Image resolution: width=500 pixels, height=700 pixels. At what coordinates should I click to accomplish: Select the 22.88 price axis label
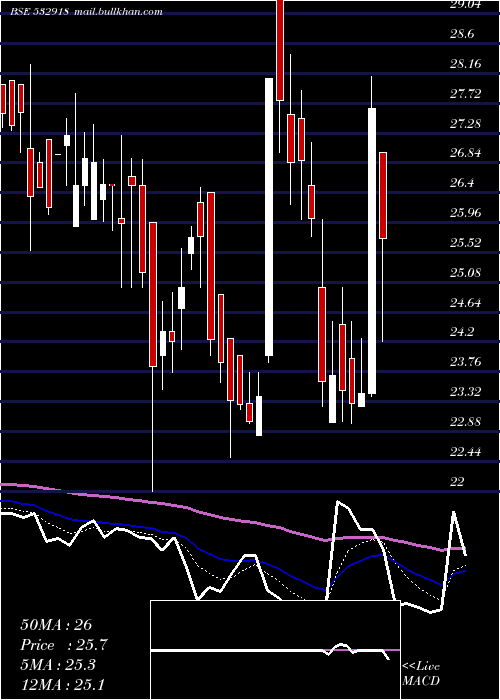coord(465,422)
